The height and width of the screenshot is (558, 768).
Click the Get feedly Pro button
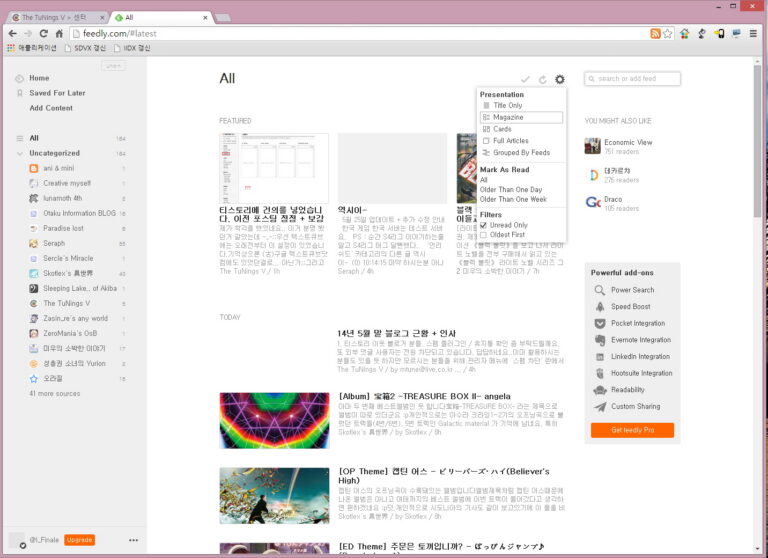[x=632, y=430]
